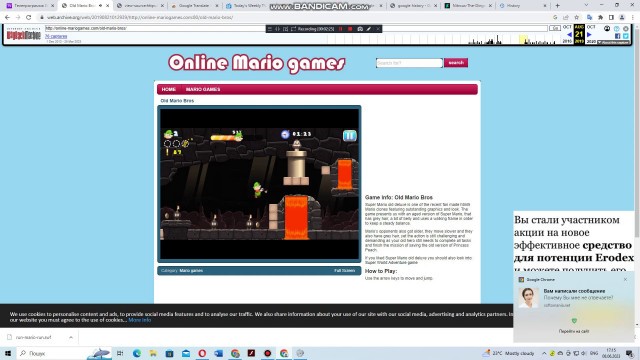This screenshot has height=360, width=640.
Task: Open the taskbar weather widget
Action: [x=509, y=353]
